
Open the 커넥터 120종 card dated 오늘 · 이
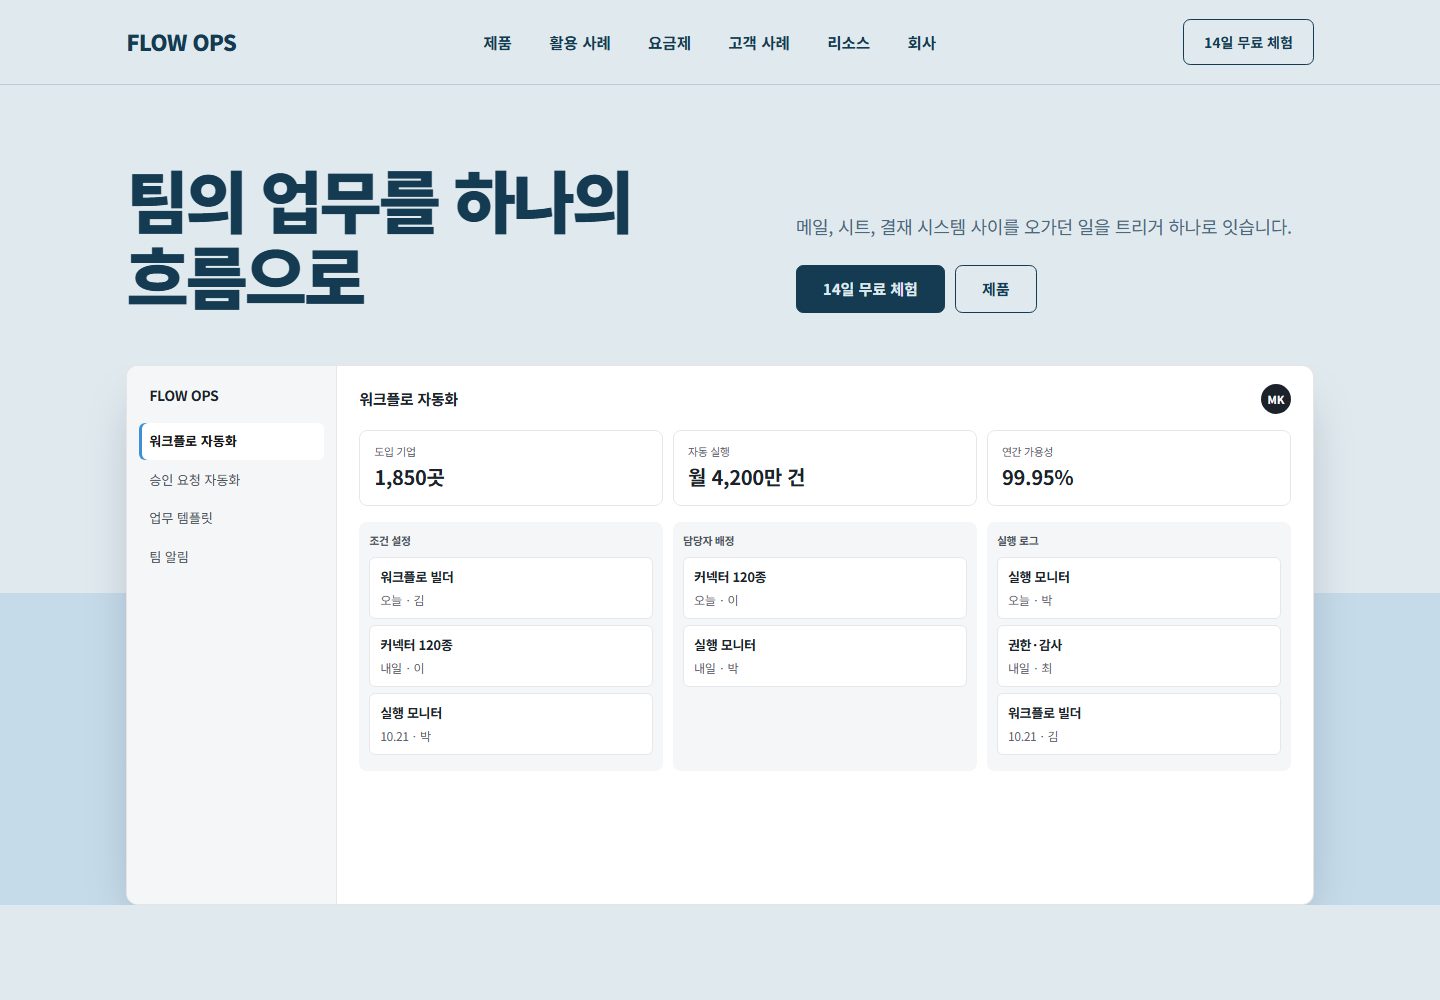(825, 588)
